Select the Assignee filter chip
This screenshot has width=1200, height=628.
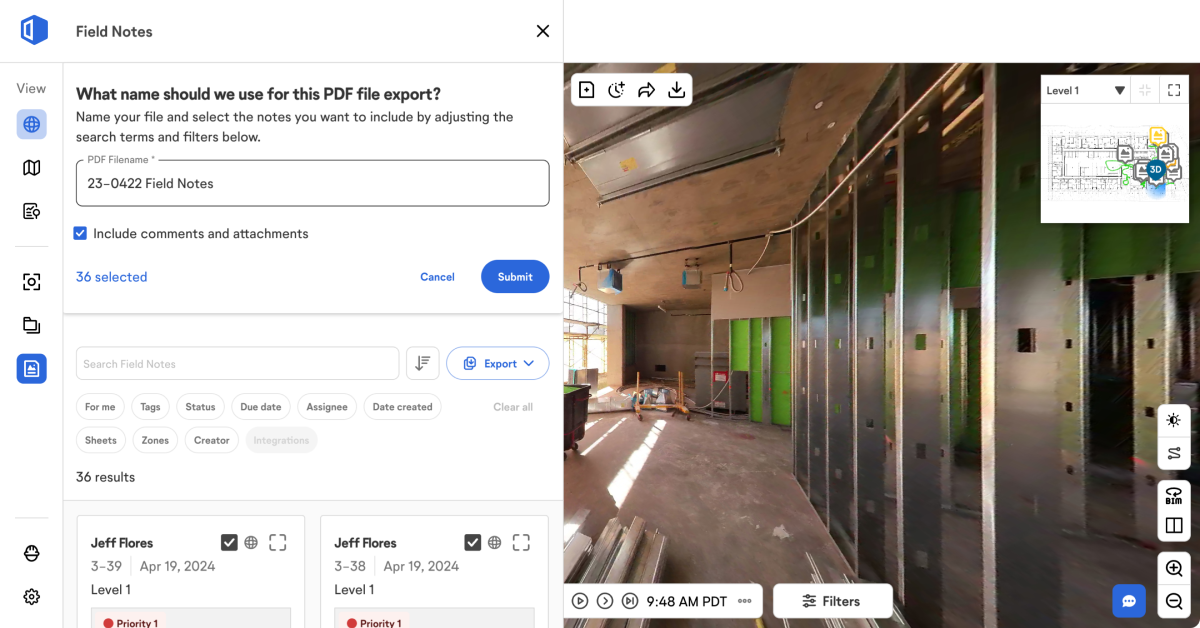click(x=327, y=407)
